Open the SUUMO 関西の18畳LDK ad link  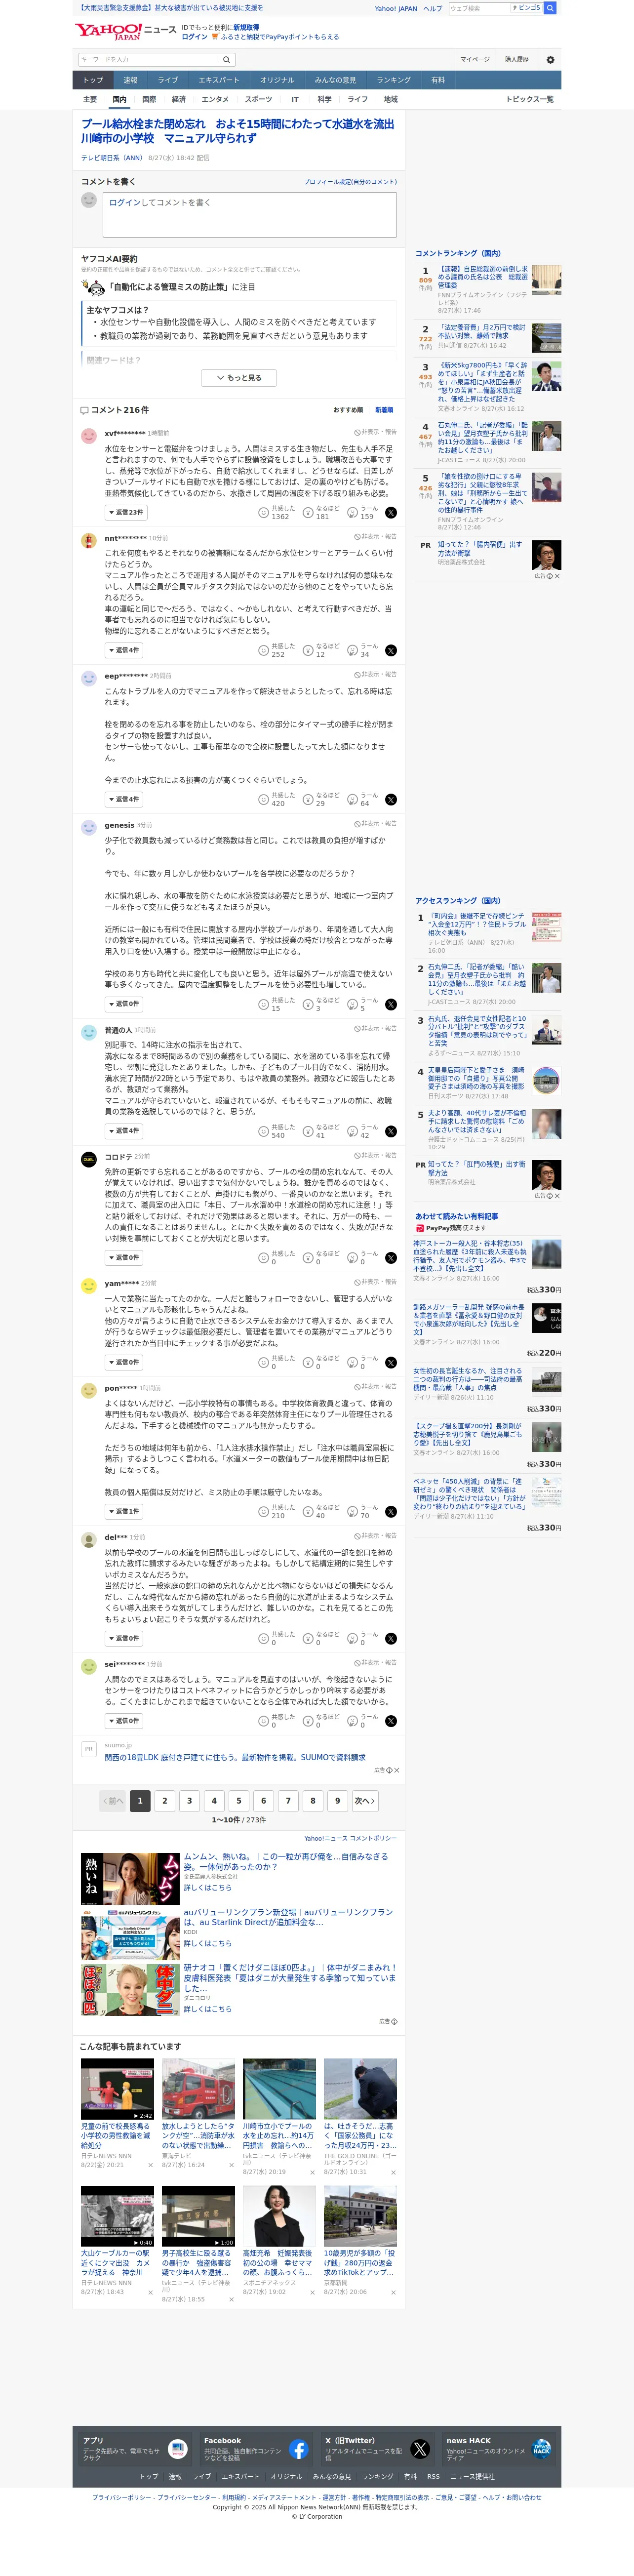(235, 1758)
